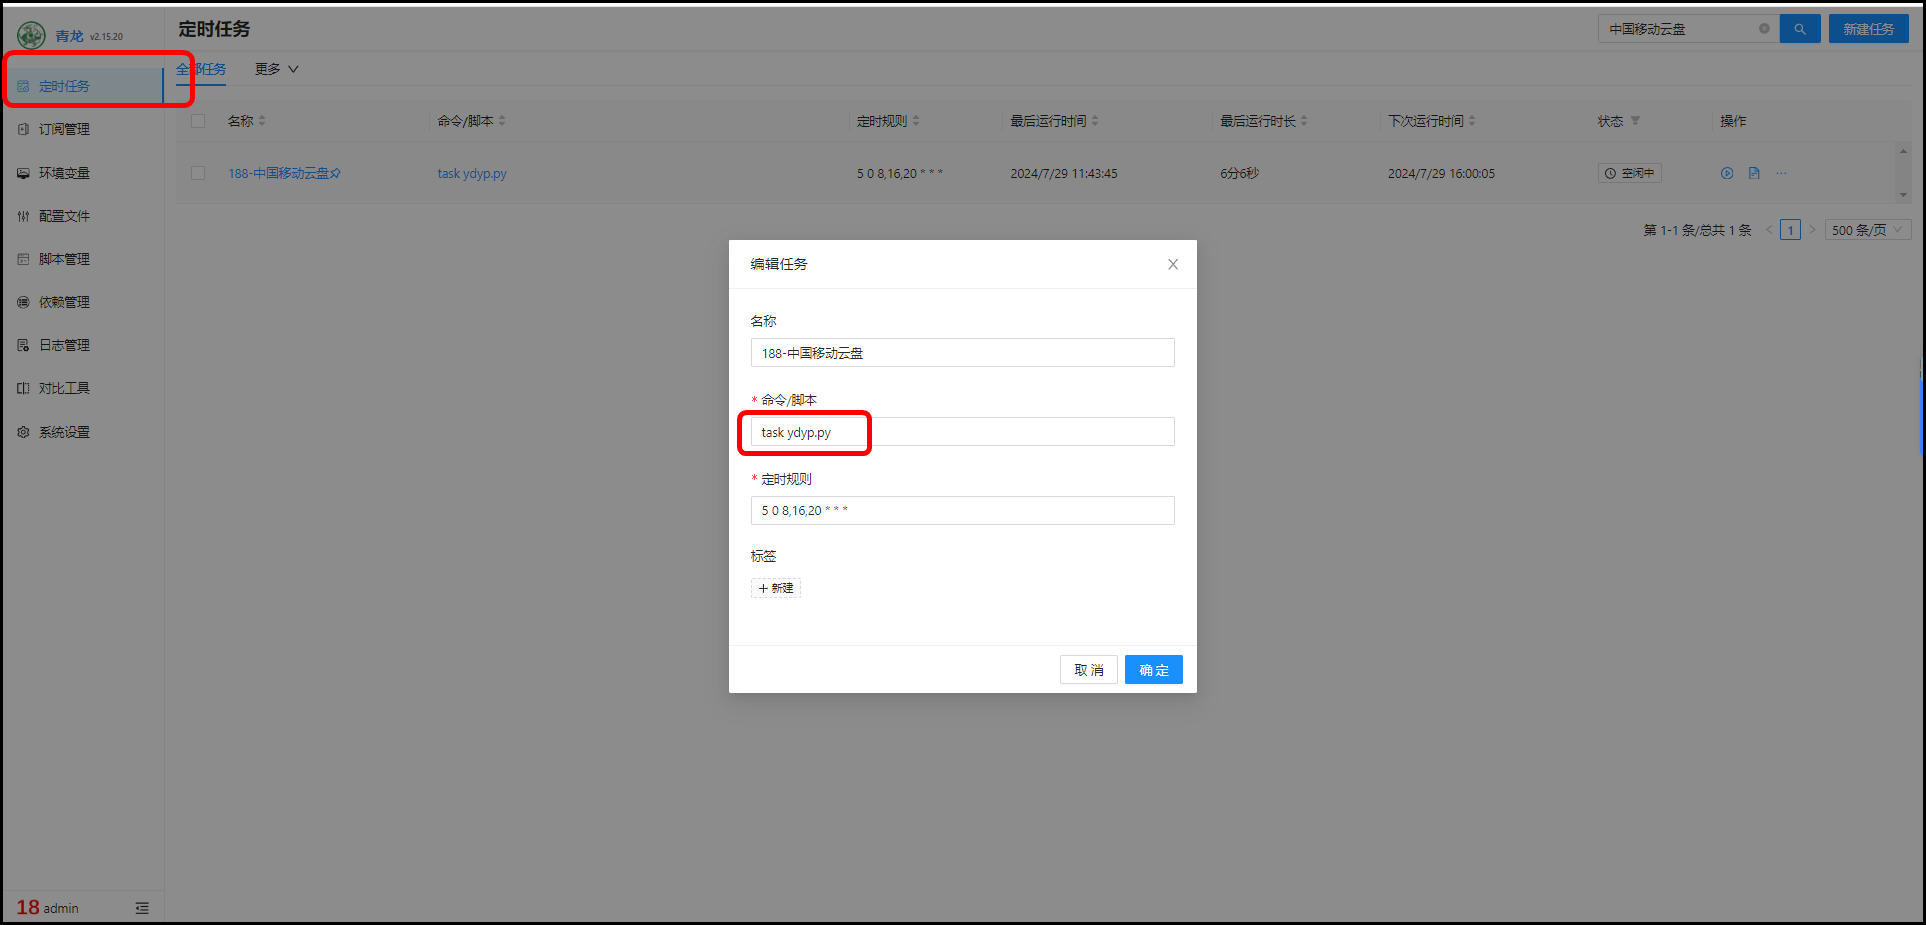This screenshot has height=925, width=1926.
Task: Click the search magnifier button
Action: tap(1800, 29)
